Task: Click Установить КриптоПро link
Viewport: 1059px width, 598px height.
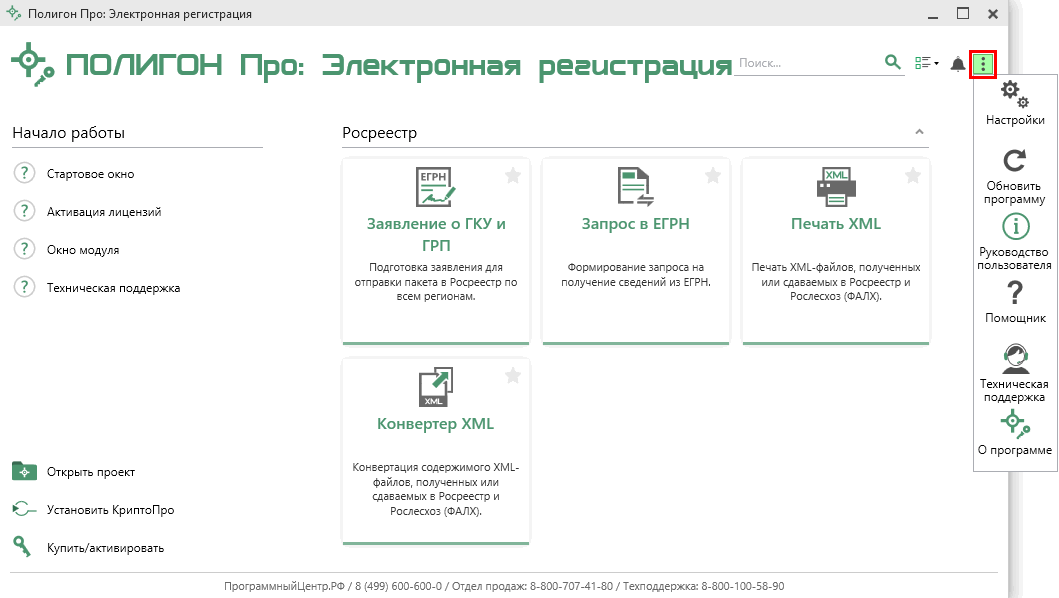Action: (x=110, y=510)
